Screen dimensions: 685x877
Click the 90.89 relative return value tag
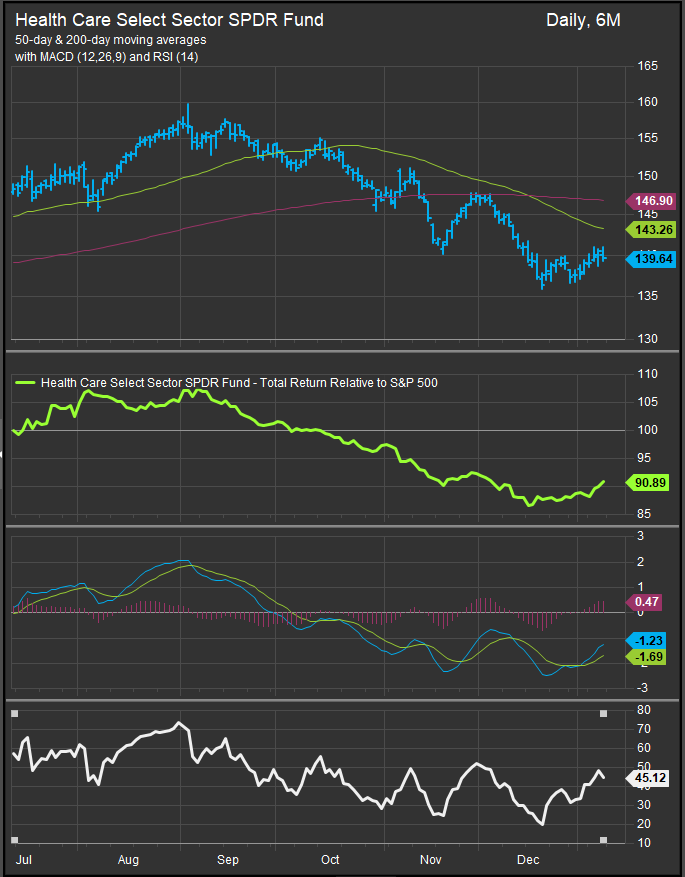[648, 482]
